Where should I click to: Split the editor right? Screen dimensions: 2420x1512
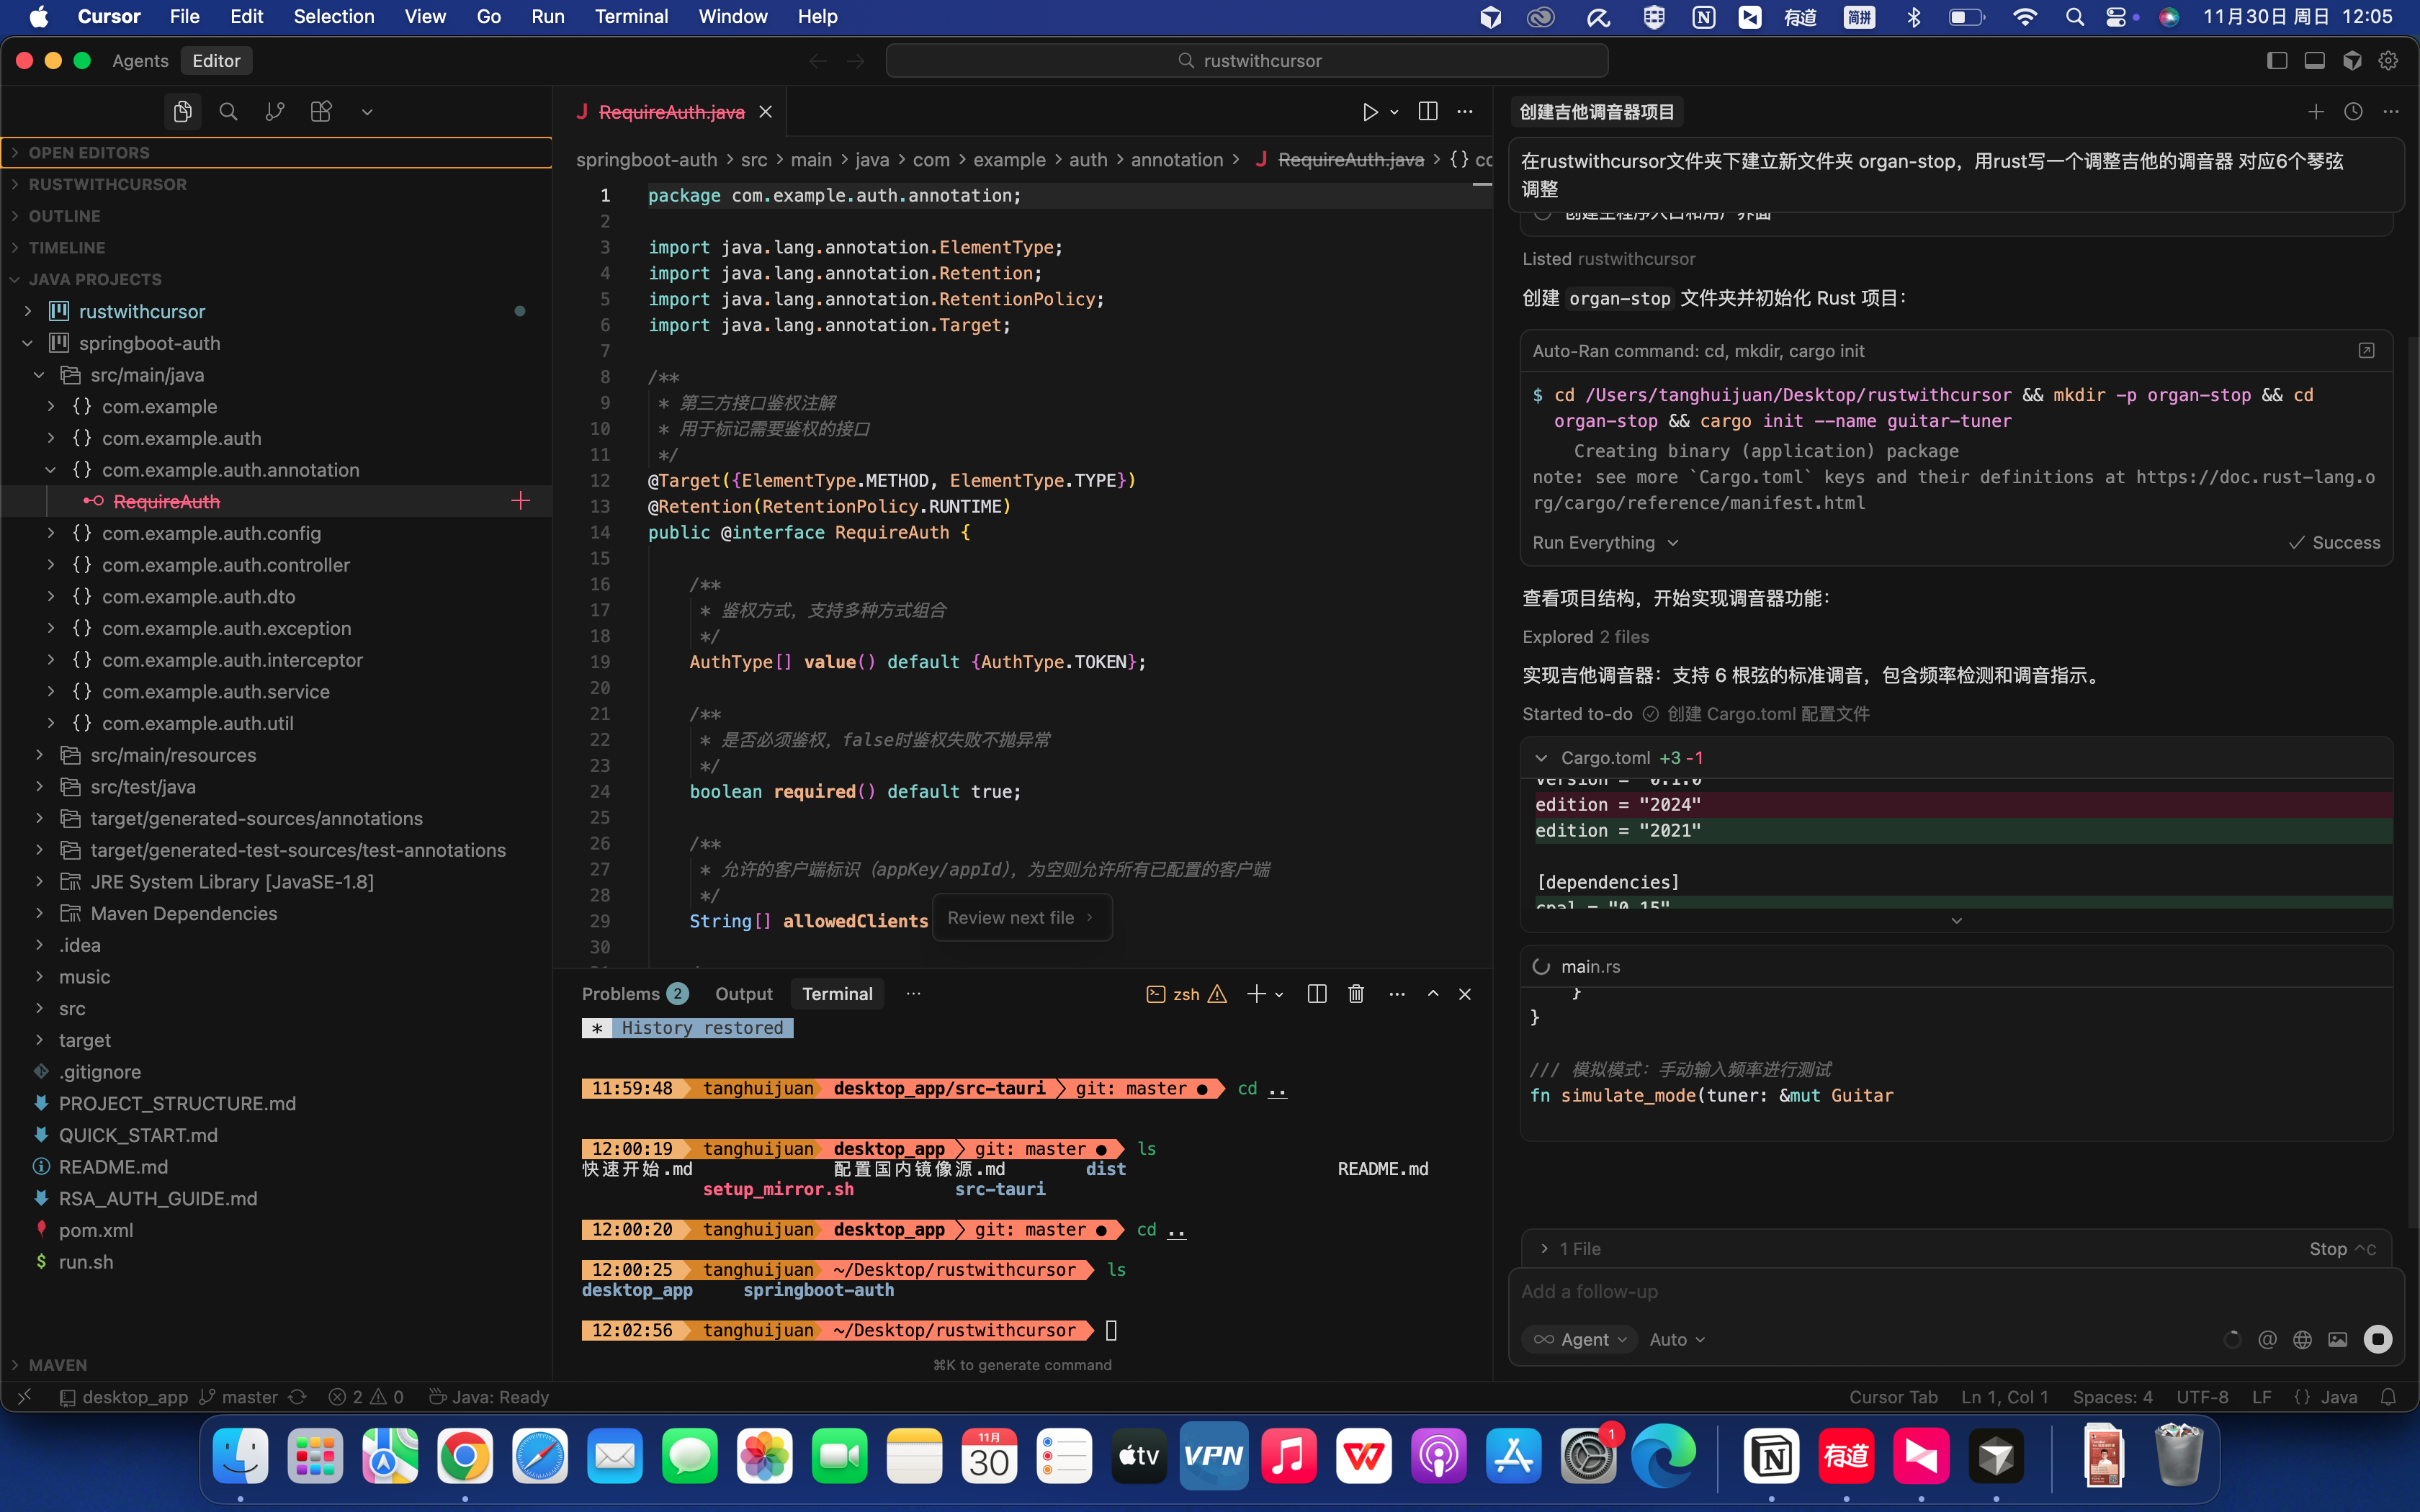(x=1428, y=112)
